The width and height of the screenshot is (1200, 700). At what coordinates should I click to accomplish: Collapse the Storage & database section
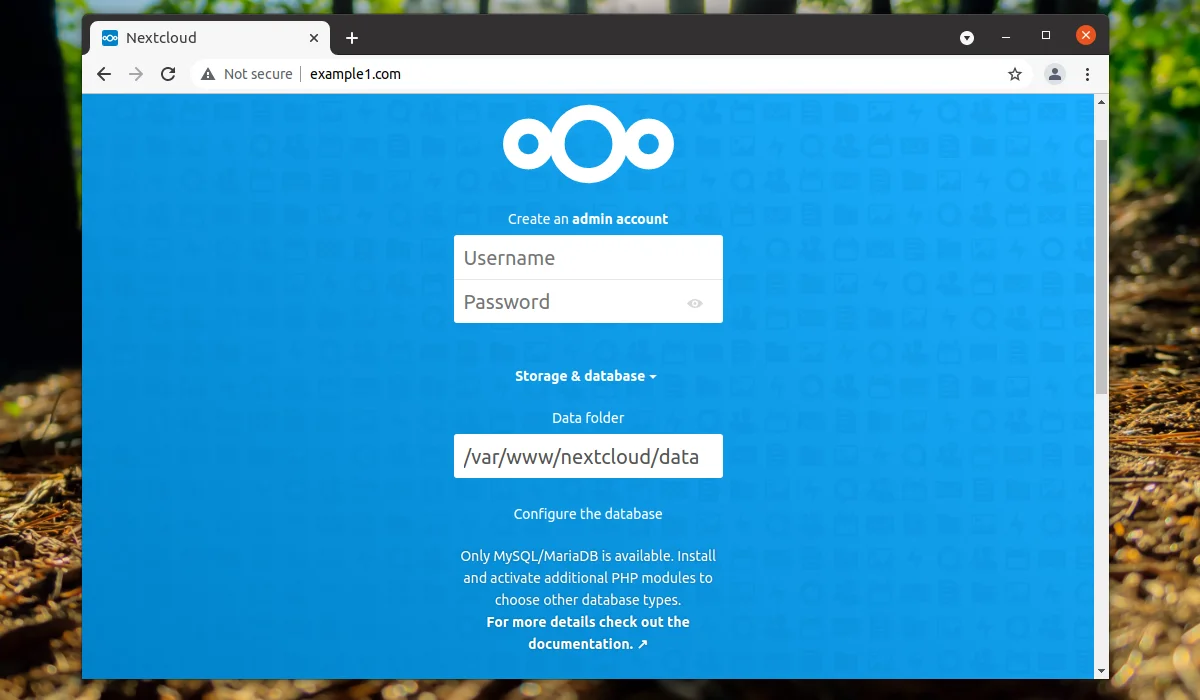click(x=586, y=376)
